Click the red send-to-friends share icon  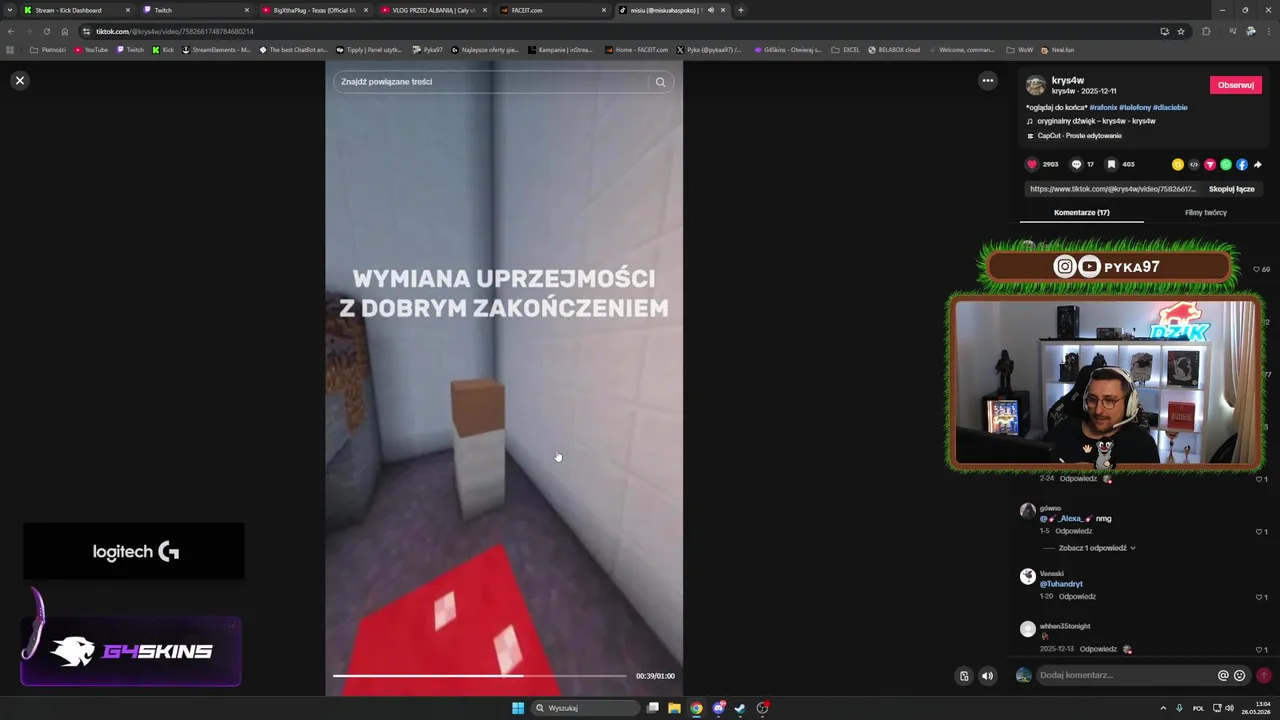pyautogui.click(x=1210, y=165)
